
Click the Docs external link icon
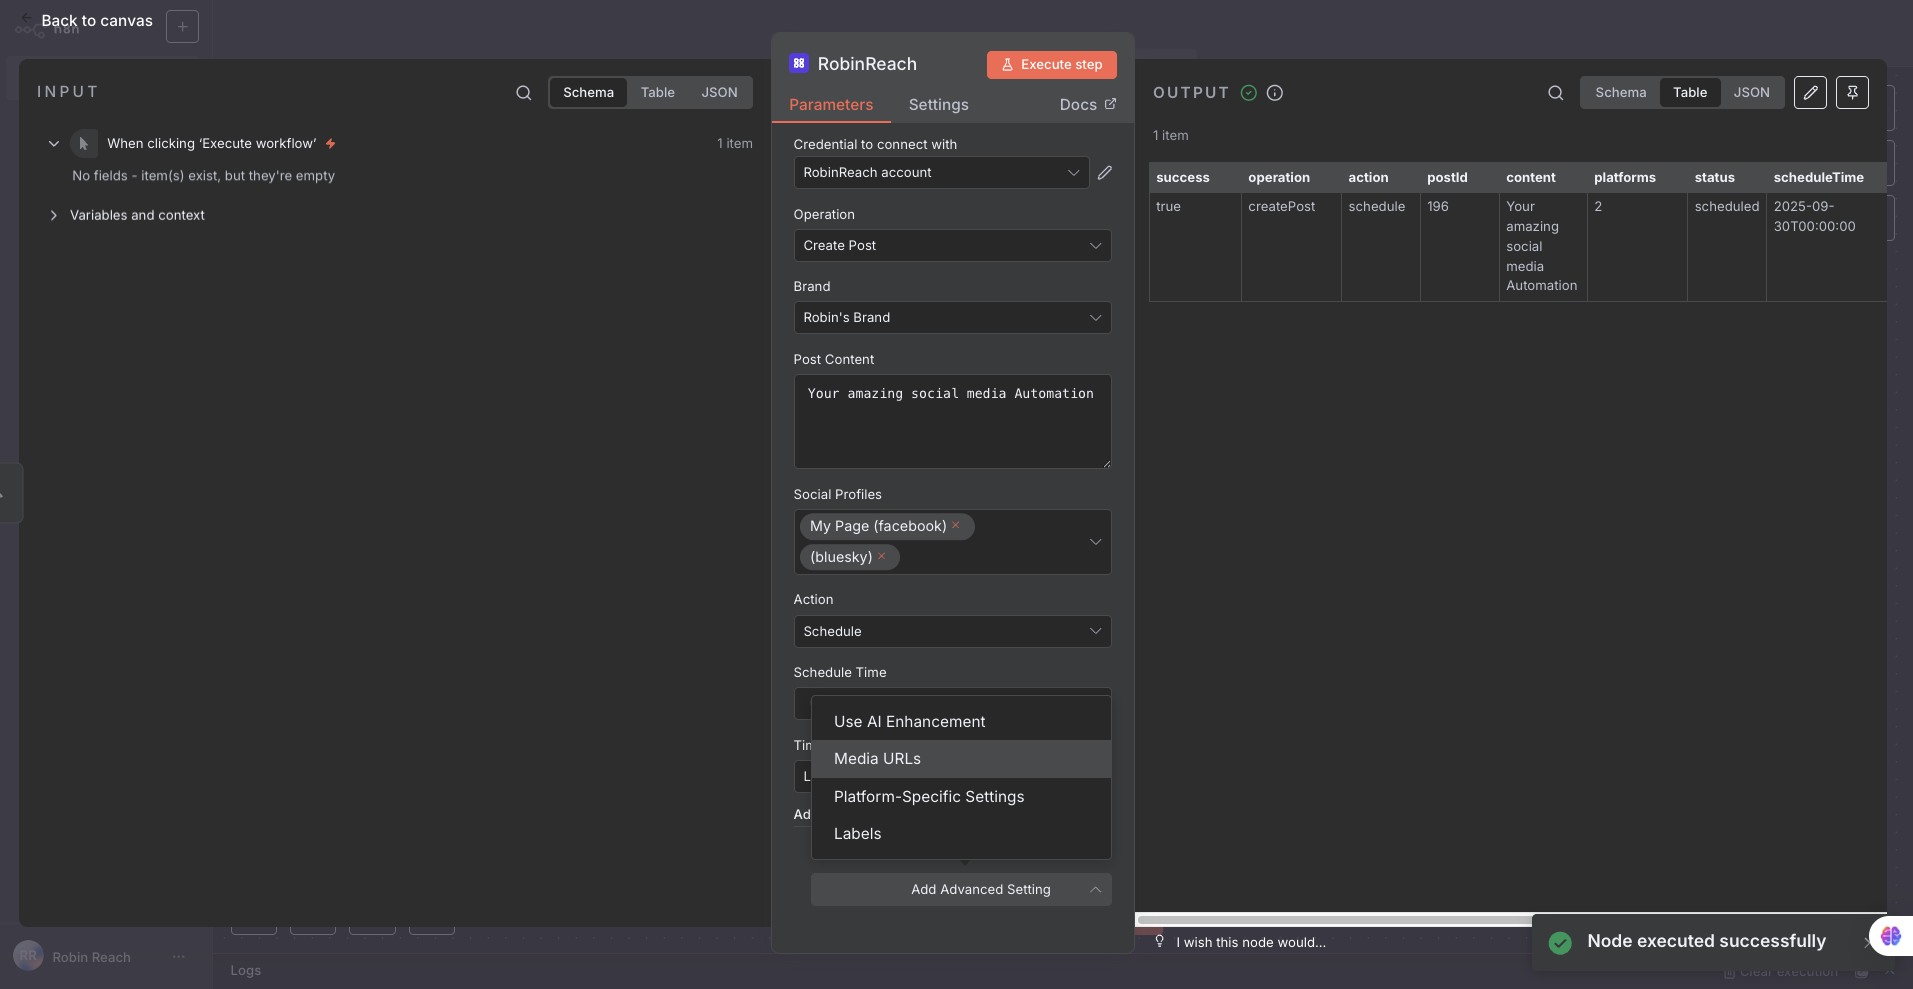(1110, 104)
